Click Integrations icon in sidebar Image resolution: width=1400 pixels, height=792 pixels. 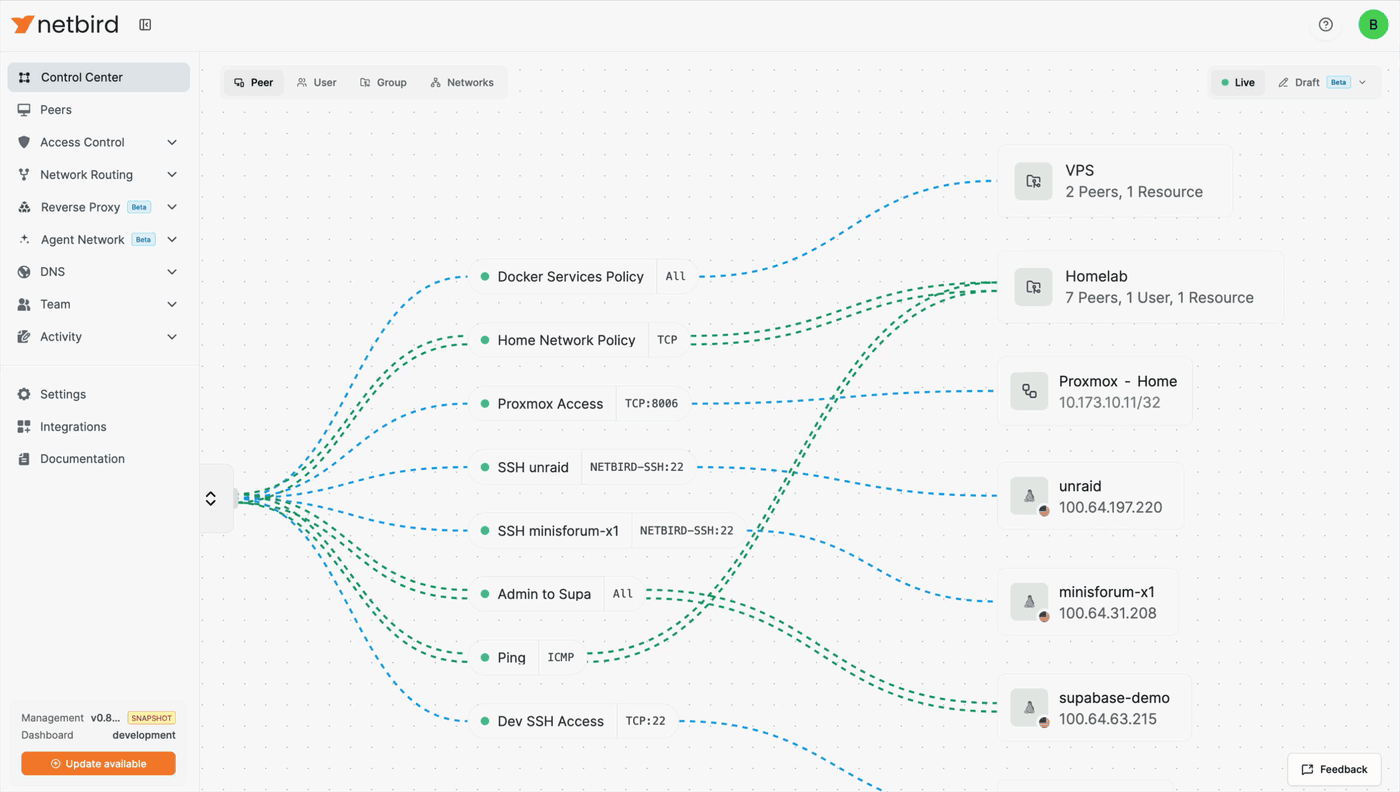pos(24,427)
